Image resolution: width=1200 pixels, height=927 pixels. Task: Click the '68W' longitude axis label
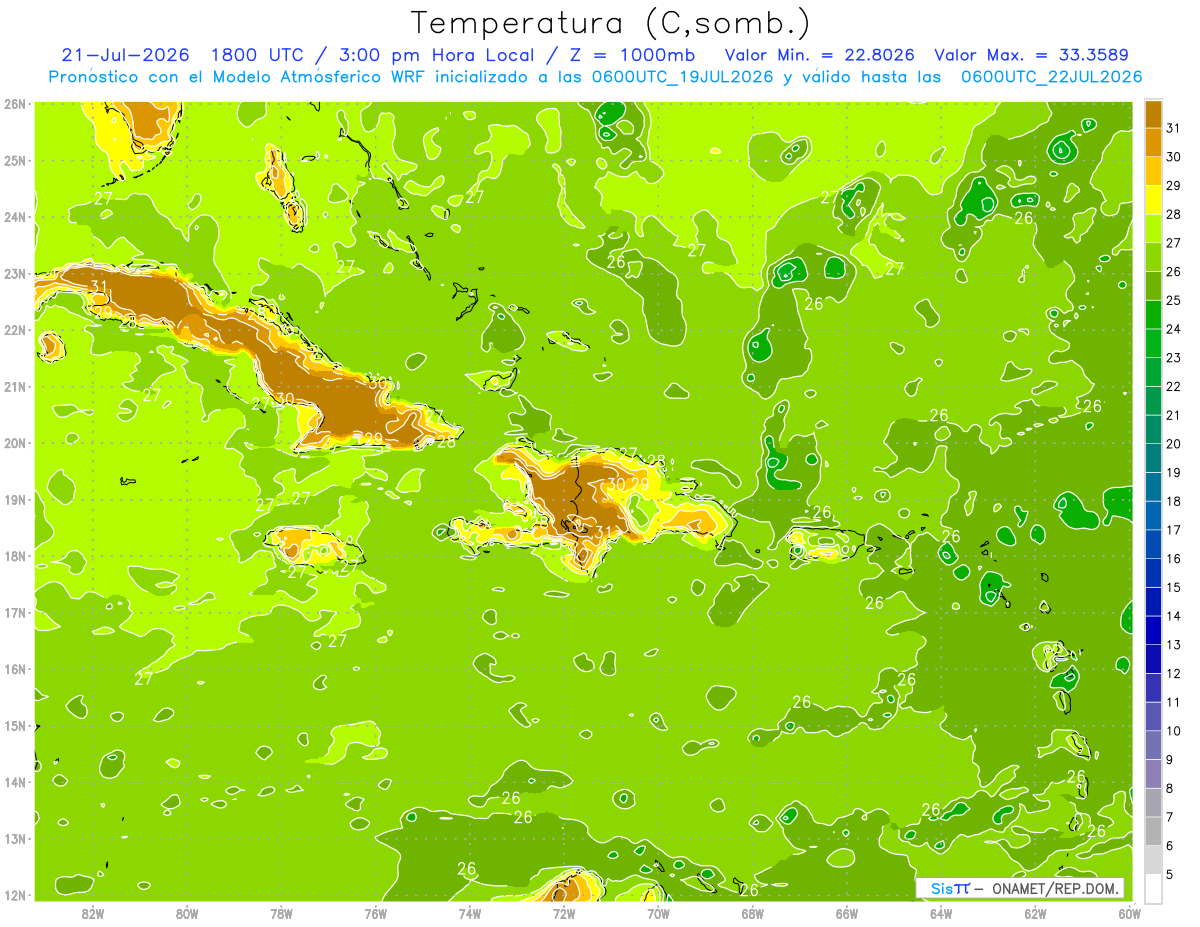click(x=752, y=913)
